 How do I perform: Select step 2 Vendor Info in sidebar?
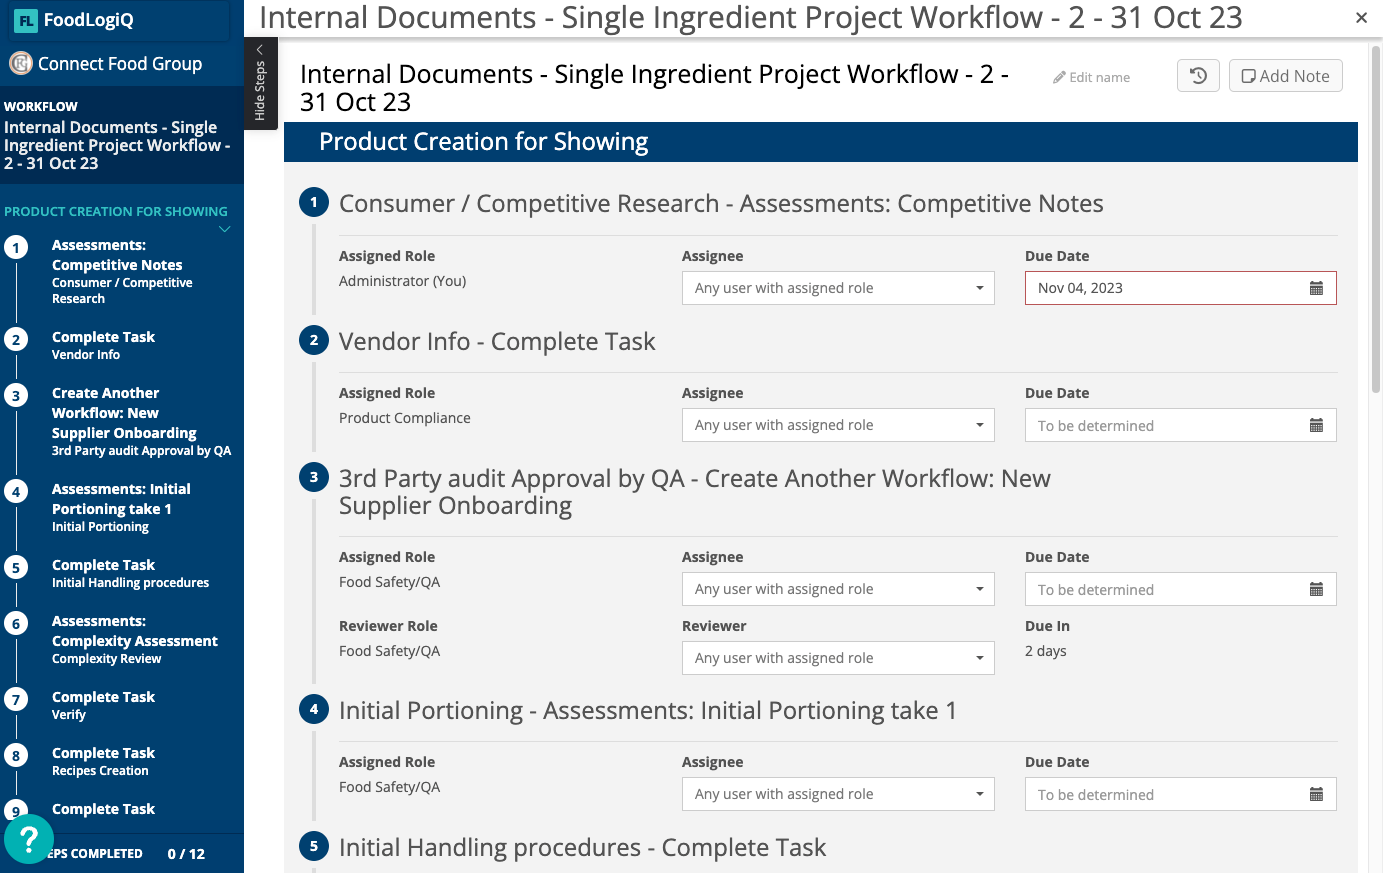click(103, 345)
